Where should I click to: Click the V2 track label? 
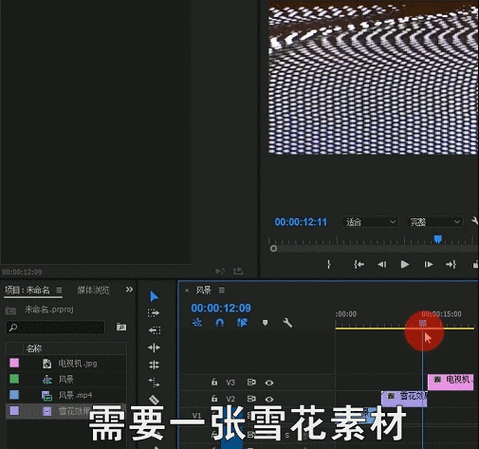coord(231,399)
